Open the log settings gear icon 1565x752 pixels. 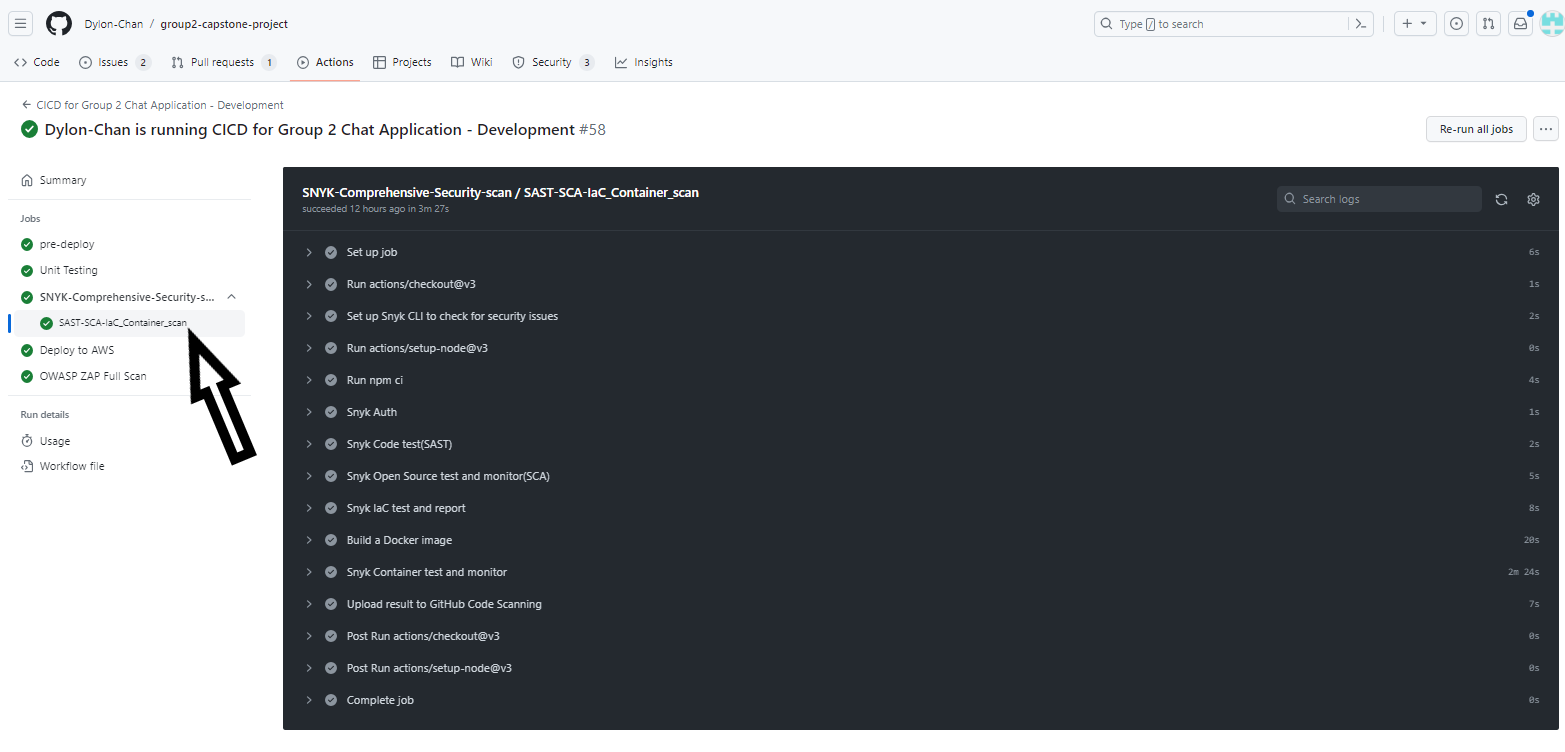(x=1533, y=199)
